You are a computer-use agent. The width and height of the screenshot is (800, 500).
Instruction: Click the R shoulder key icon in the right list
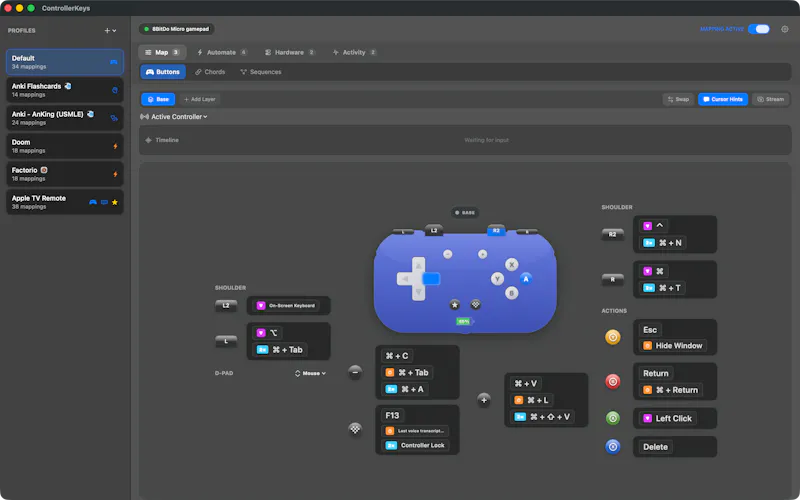tap(612, 280)
